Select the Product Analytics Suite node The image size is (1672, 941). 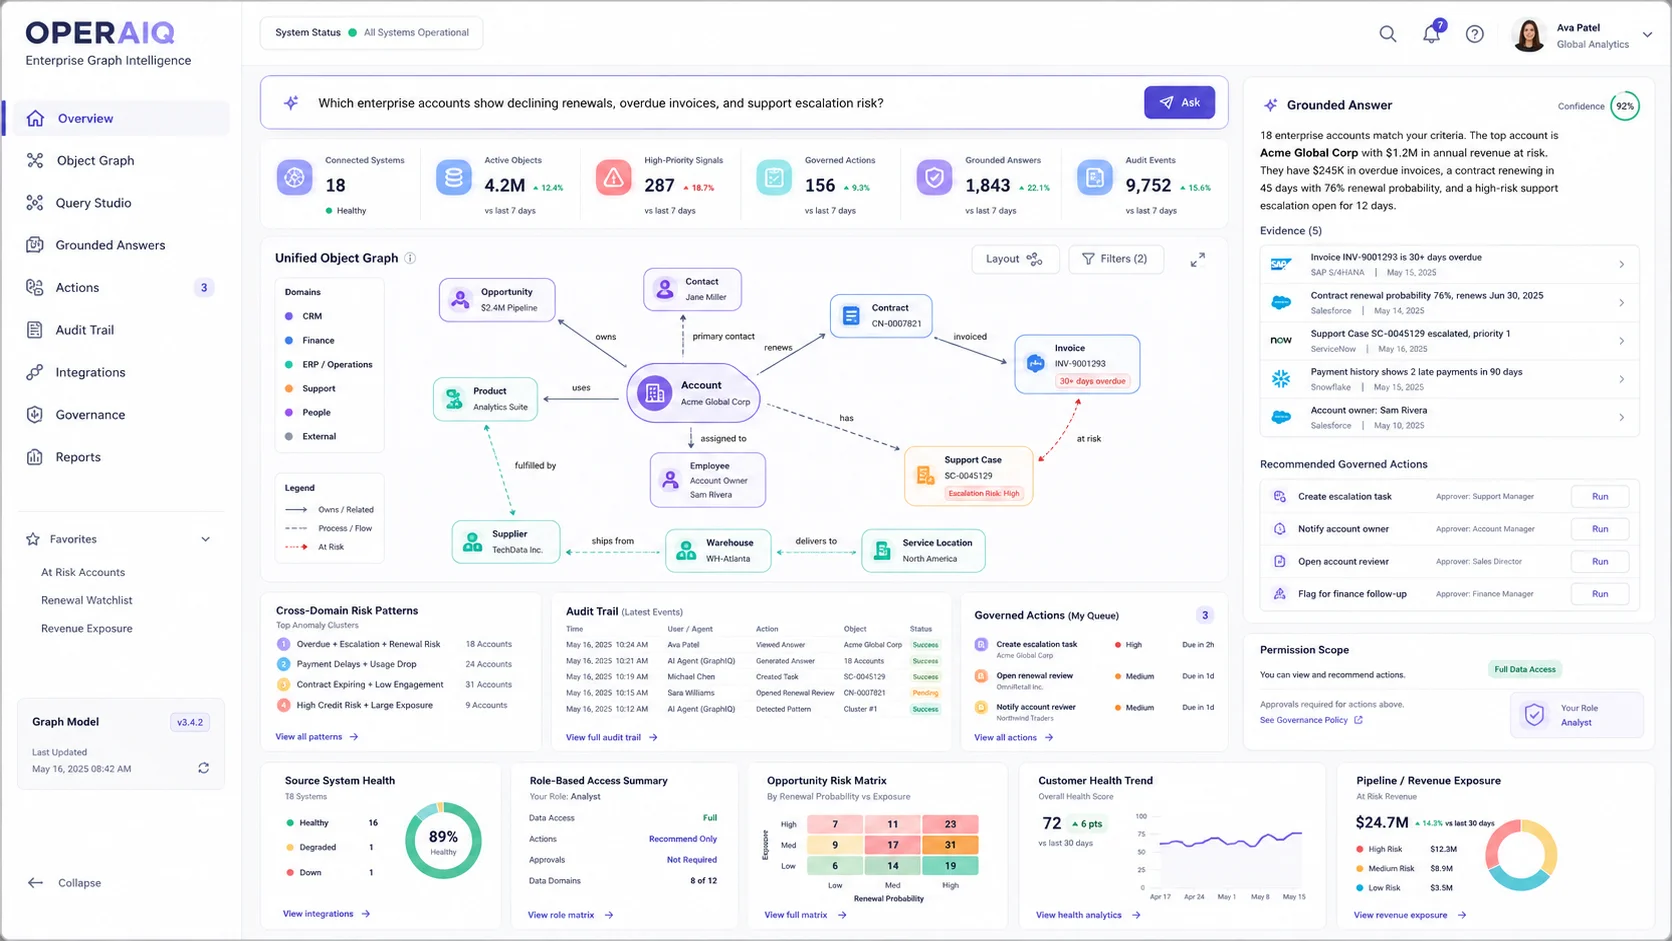(x=486, y=399)
